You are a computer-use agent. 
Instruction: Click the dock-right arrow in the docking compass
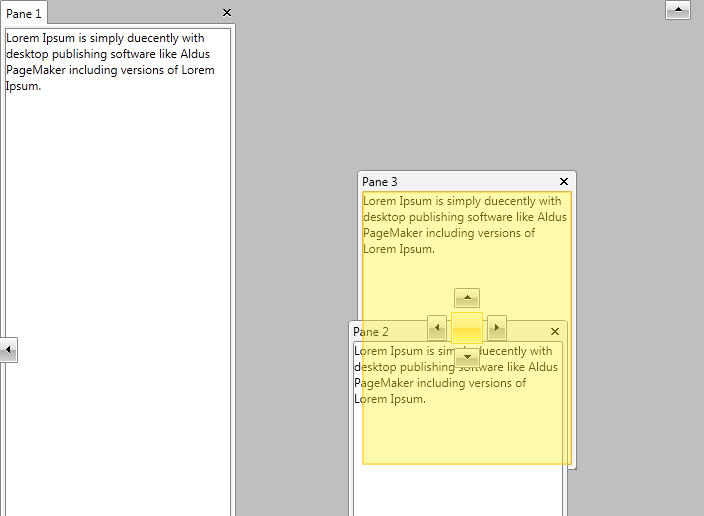click(x=497, y=328)
